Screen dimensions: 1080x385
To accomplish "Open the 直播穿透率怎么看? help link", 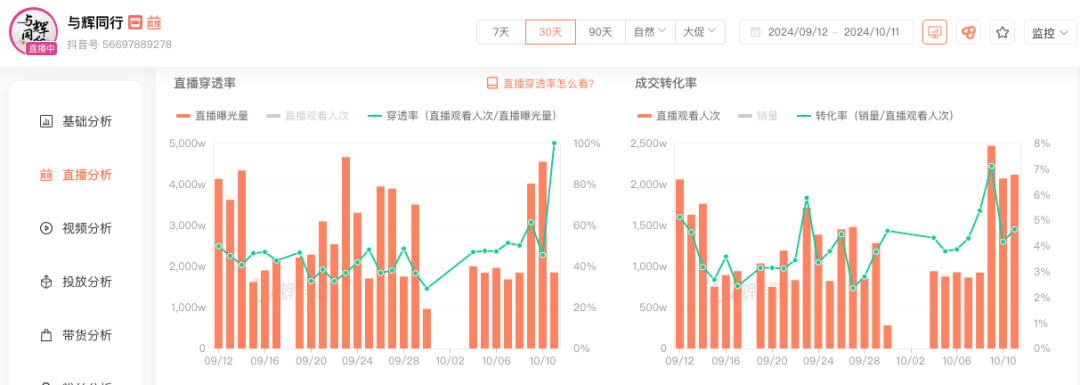I will click(540, 84).
